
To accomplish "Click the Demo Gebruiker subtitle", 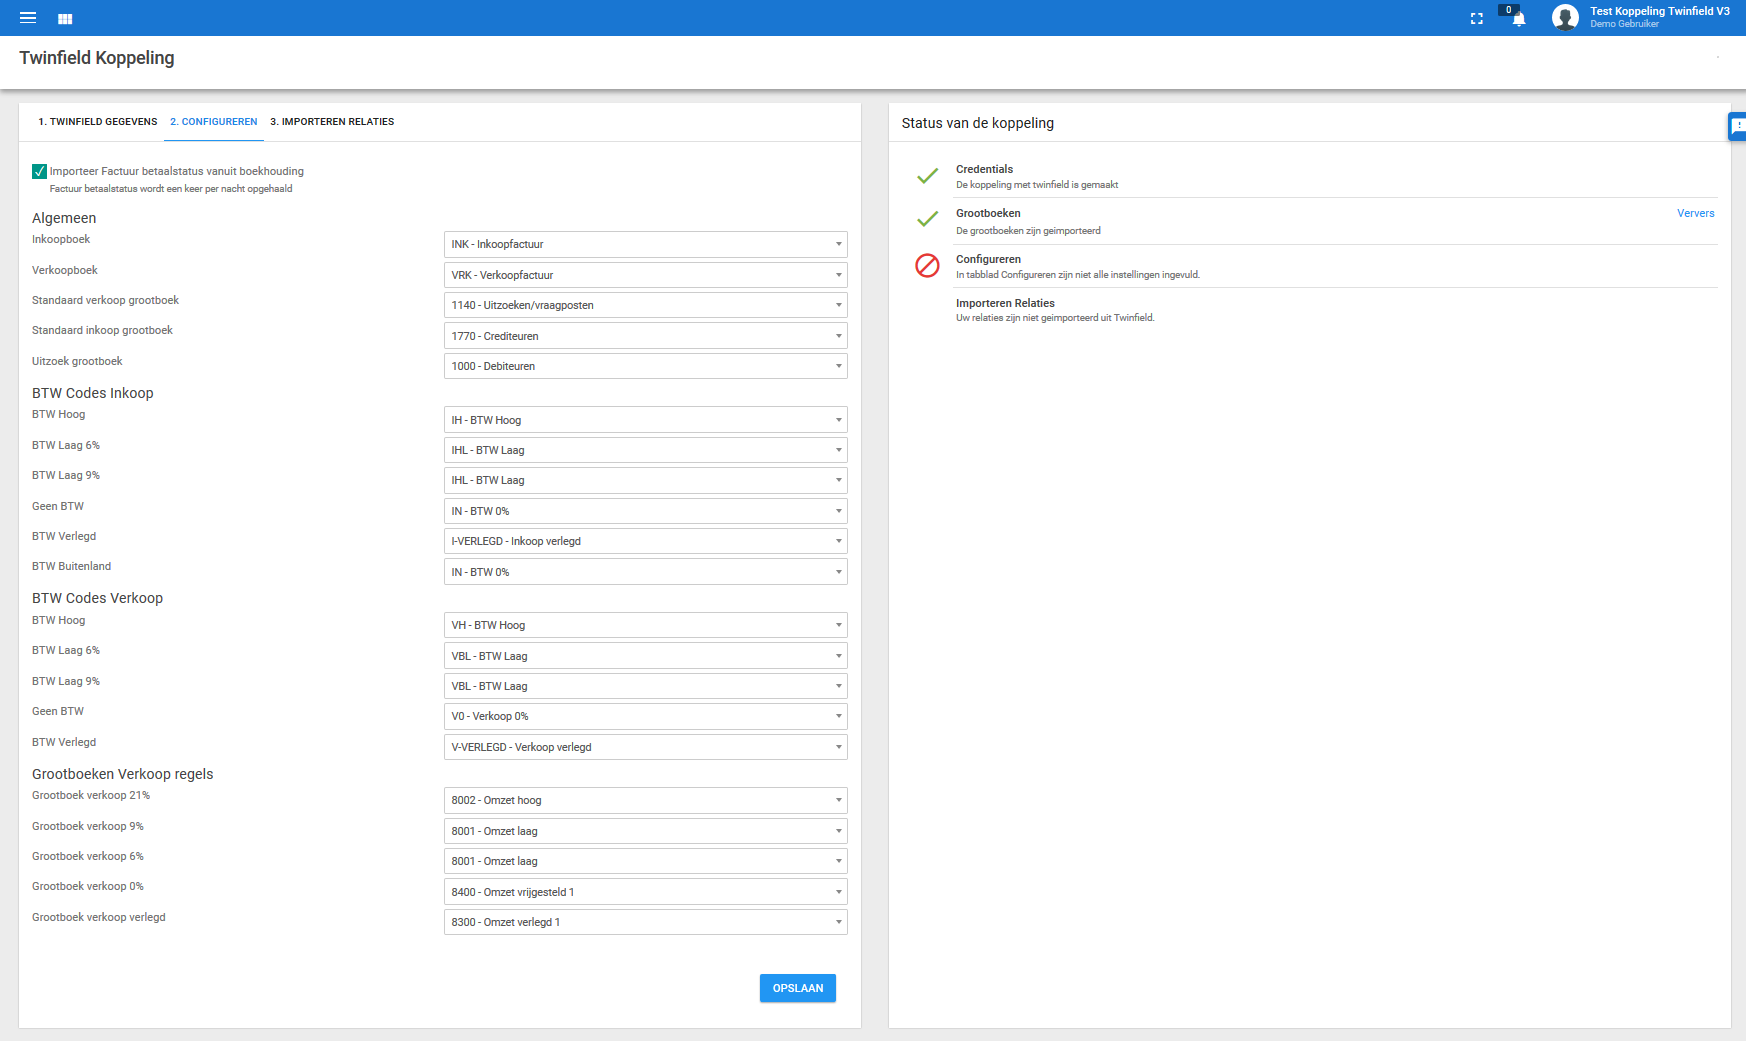I will click(1624, 24).
